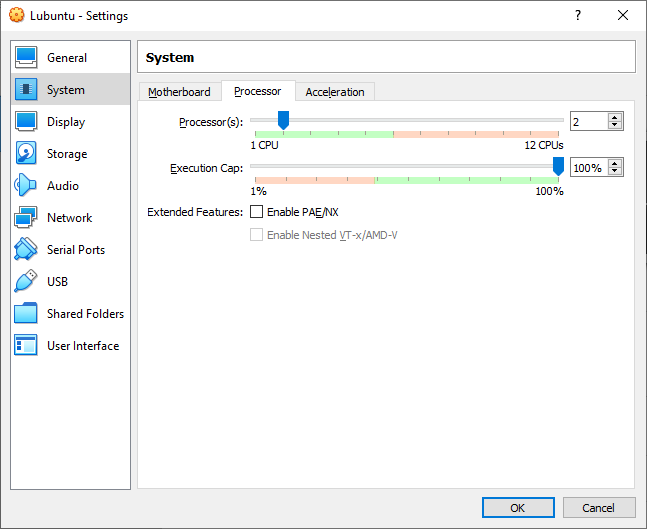Enable the PAE/NX checkbox
Screen dimensions: 647x529
(257, 212)
